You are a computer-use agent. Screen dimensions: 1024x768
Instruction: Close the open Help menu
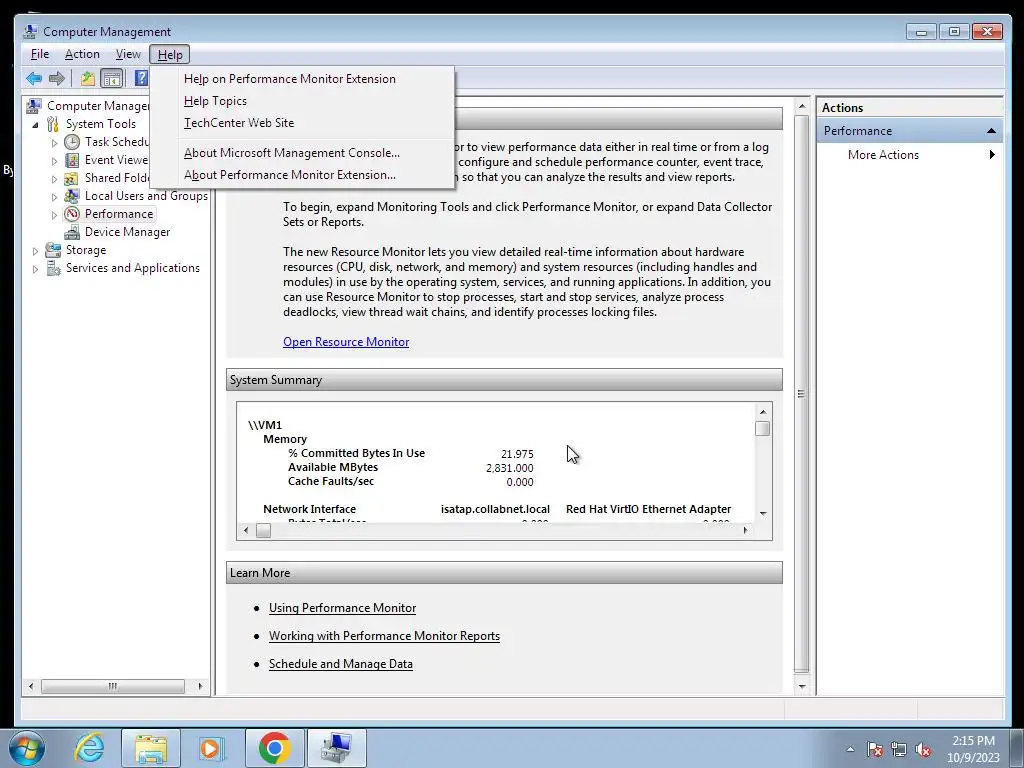[x=170, y=55]
